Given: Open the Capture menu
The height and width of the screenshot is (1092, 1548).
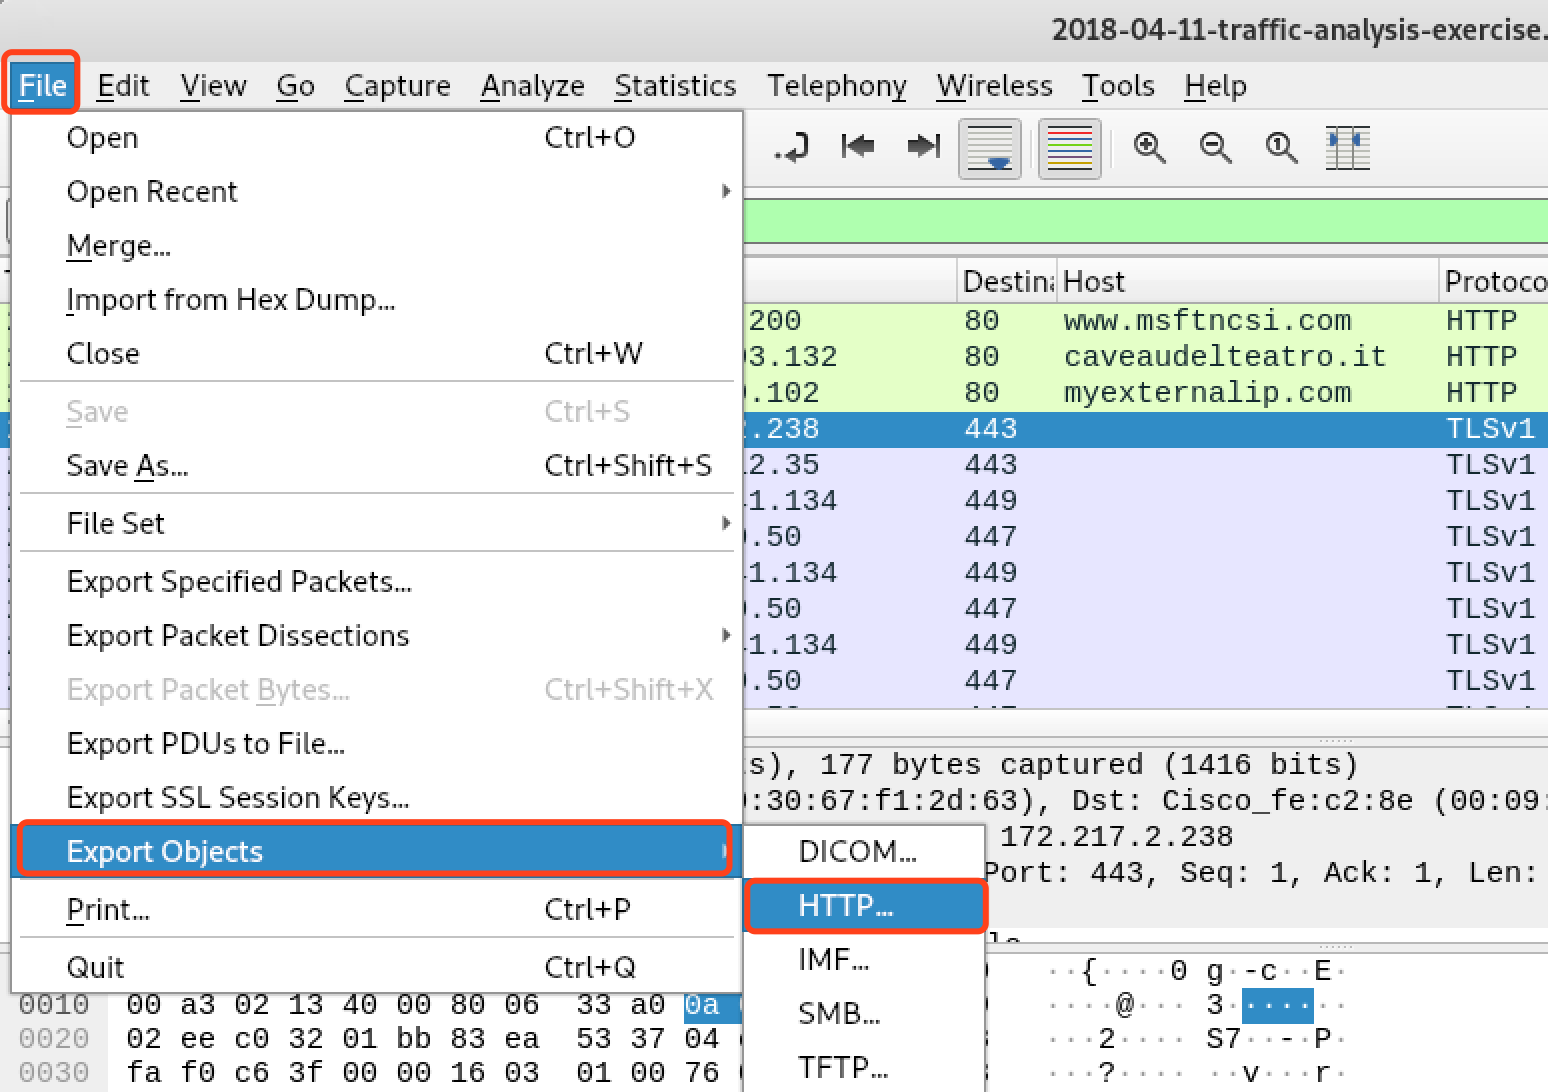Looking at the screenshot, I should tap(397, 85).
